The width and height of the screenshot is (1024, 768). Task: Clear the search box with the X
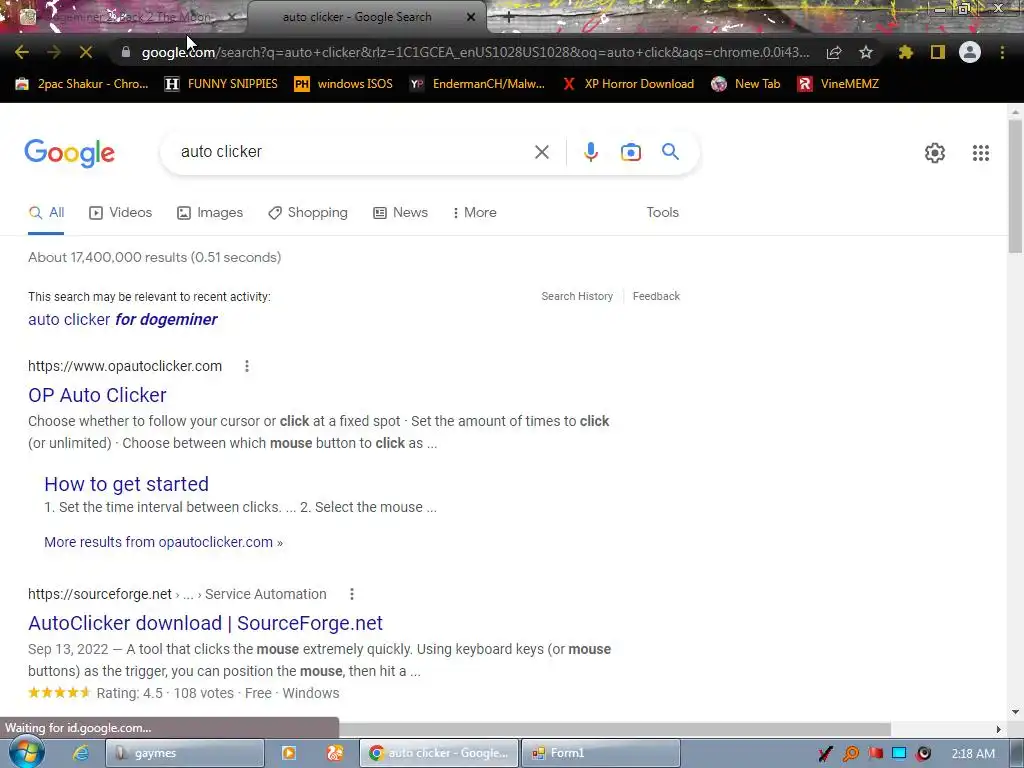[541, 152]
